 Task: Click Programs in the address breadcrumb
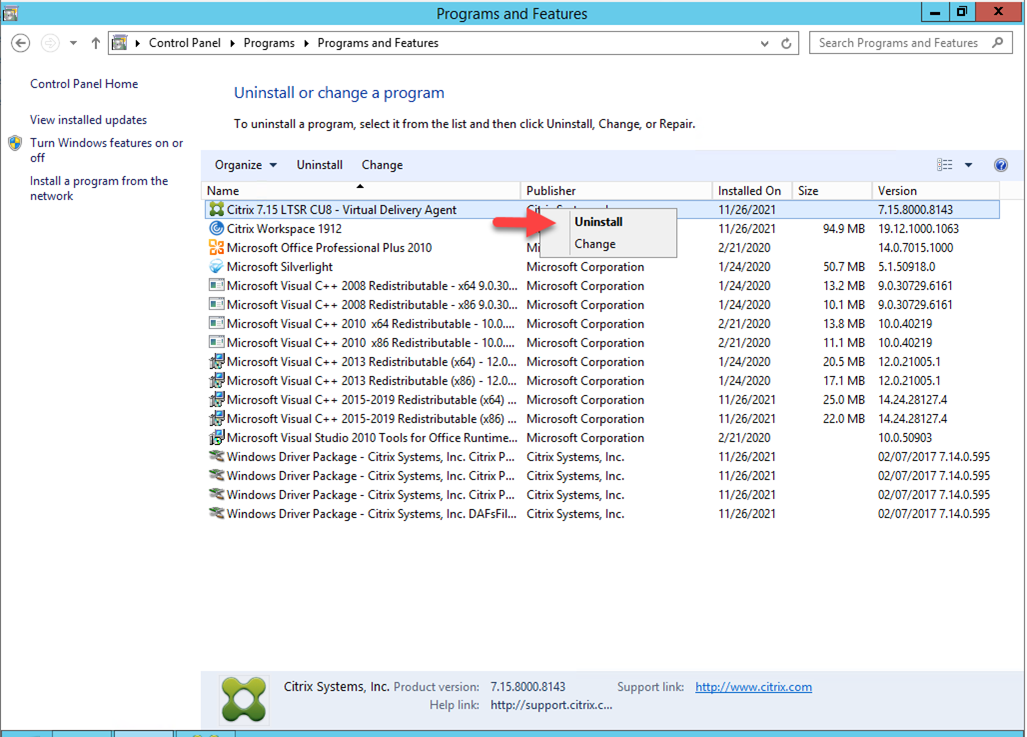(269, 43)
